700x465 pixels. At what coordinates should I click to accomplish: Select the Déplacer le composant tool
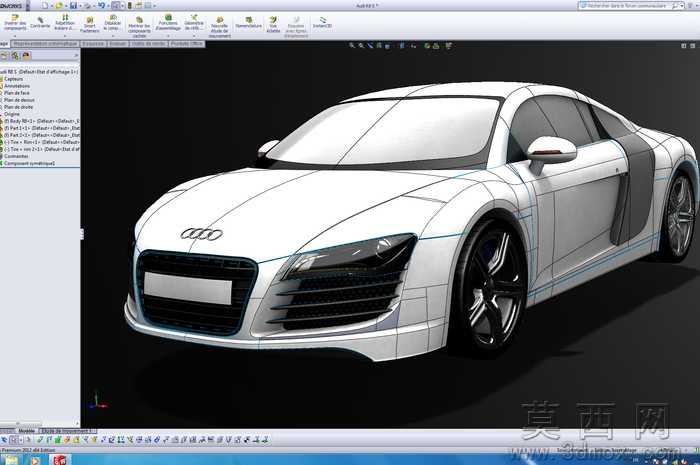[112, 23]
